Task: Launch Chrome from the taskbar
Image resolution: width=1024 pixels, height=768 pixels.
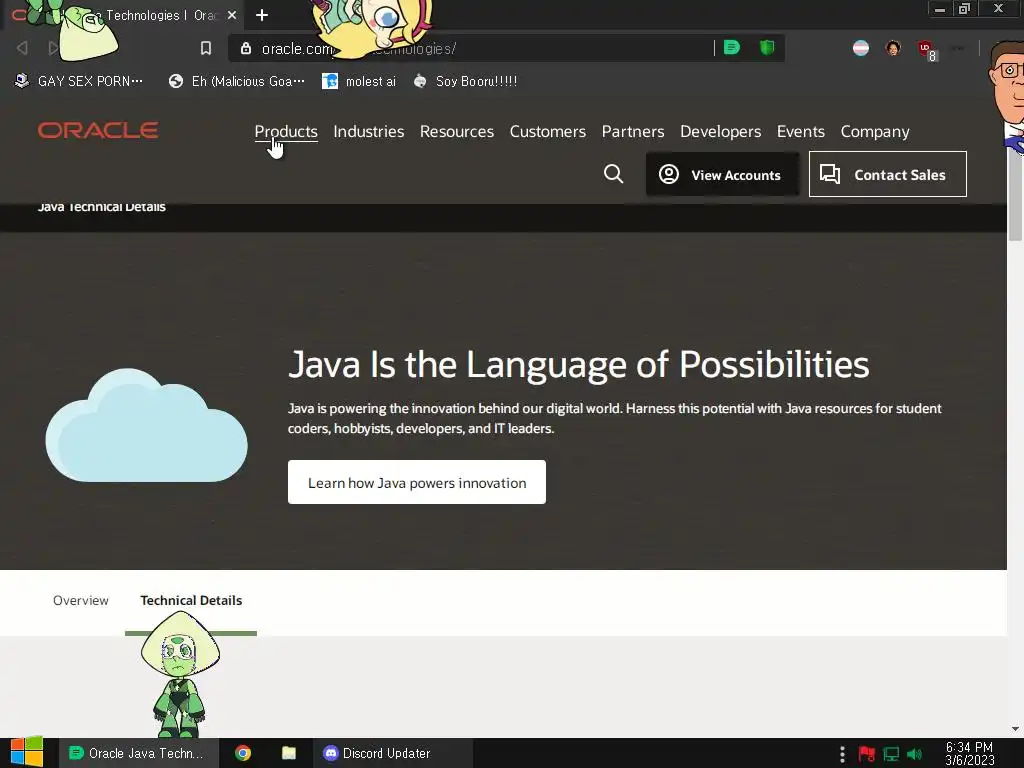Action: (243, 753)
